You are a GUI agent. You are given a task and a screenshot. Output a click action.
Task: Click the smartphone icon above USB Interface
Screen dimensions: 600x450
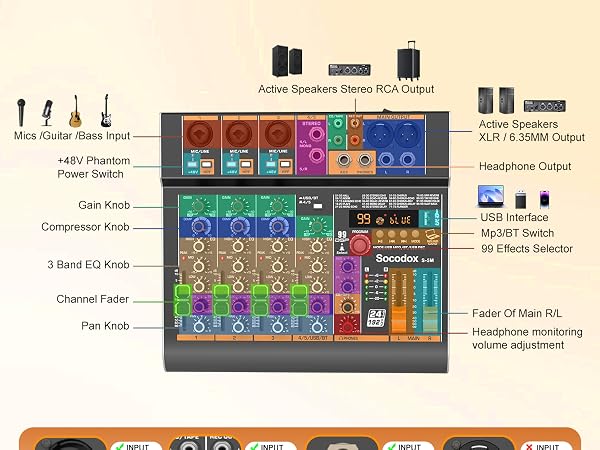tap(544, 199)
